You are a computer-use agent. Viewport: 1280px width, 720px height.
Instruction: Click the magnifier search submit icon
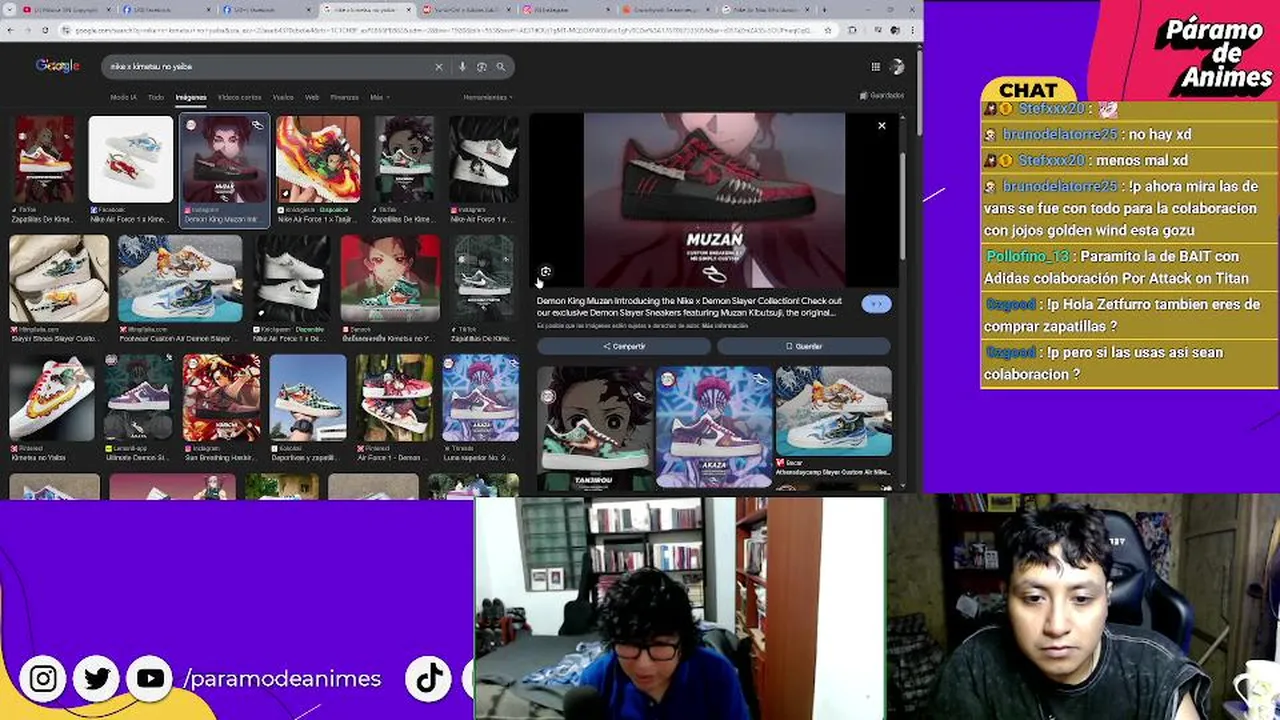(x=501, y=67)
